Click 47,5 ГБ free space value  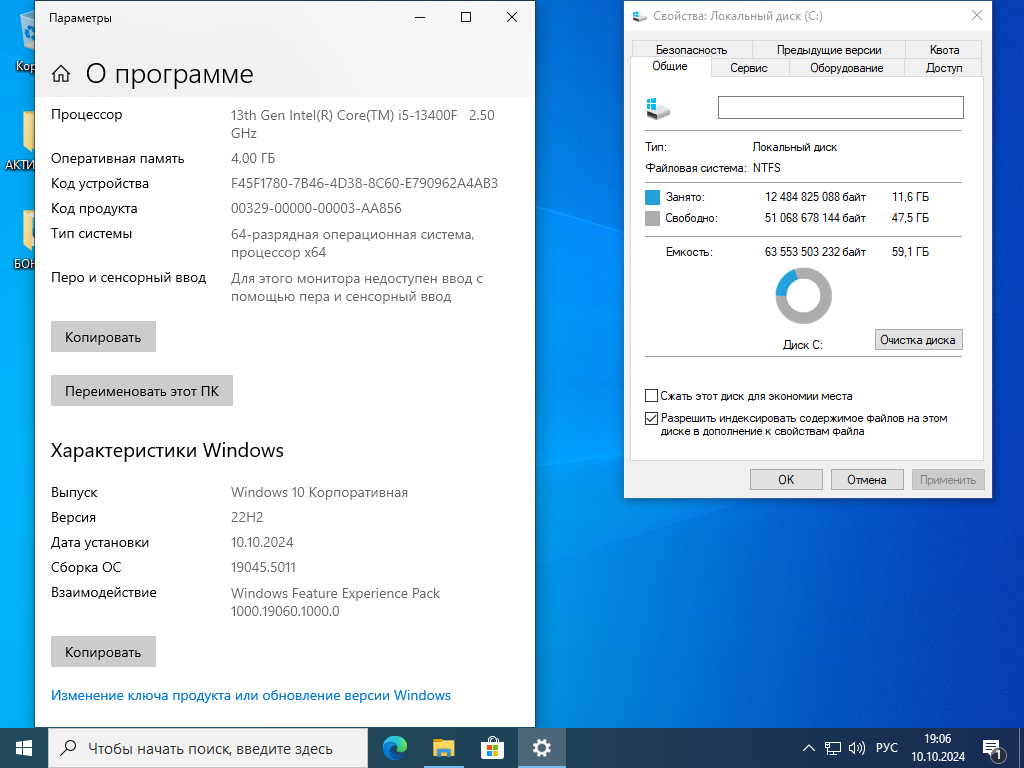[910, 218]
